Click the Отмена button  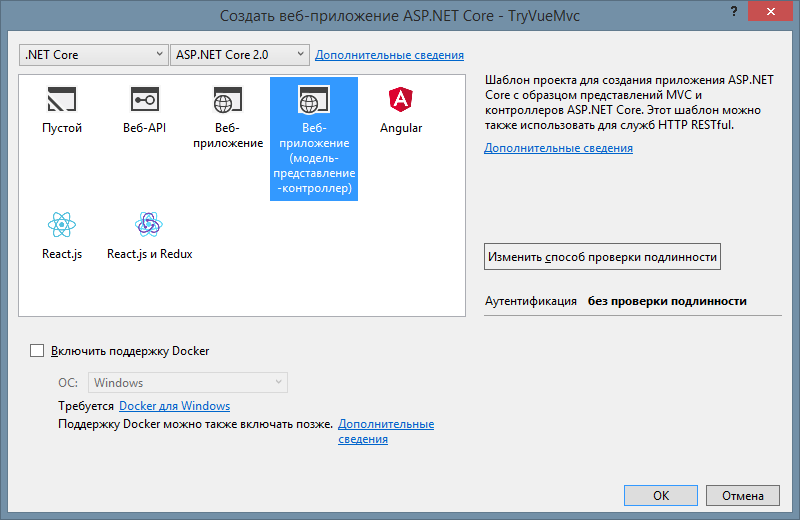743,496
